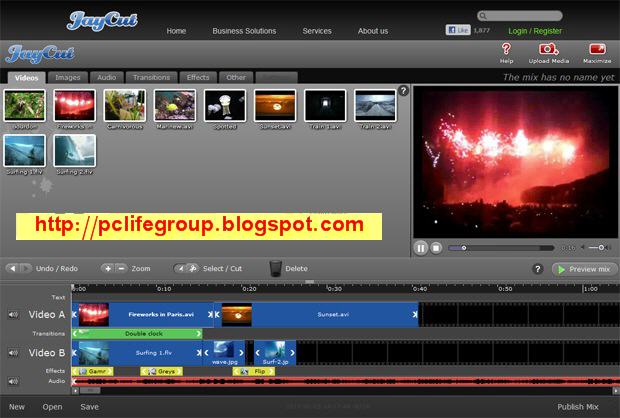Viewport: 620px width, 418px height.
Task: Switch to the Videos tab
Action: [x=26, y=78]
